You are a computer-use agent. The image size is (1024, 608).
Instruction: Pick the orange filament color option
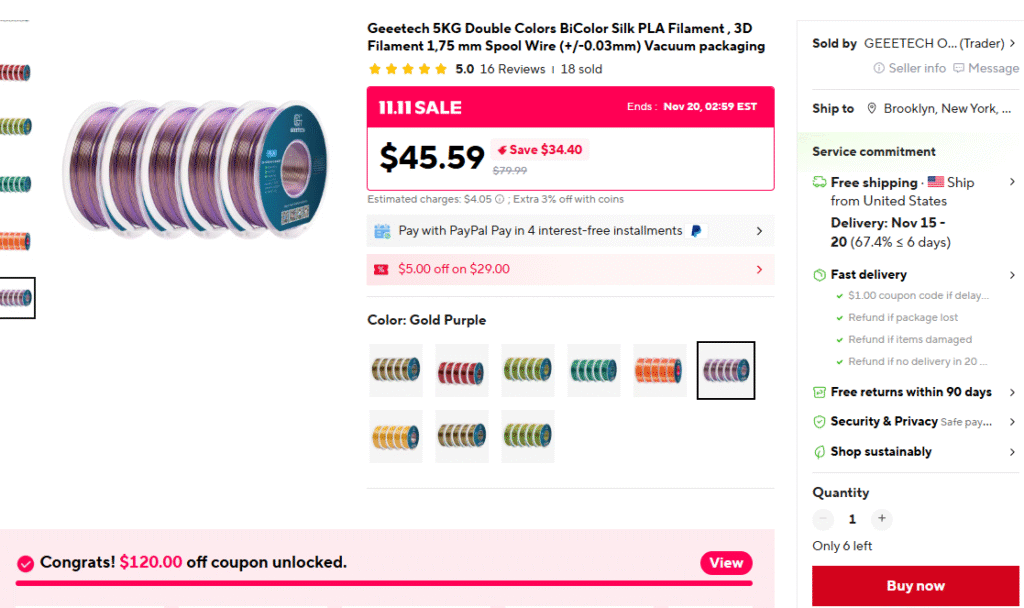660,370
